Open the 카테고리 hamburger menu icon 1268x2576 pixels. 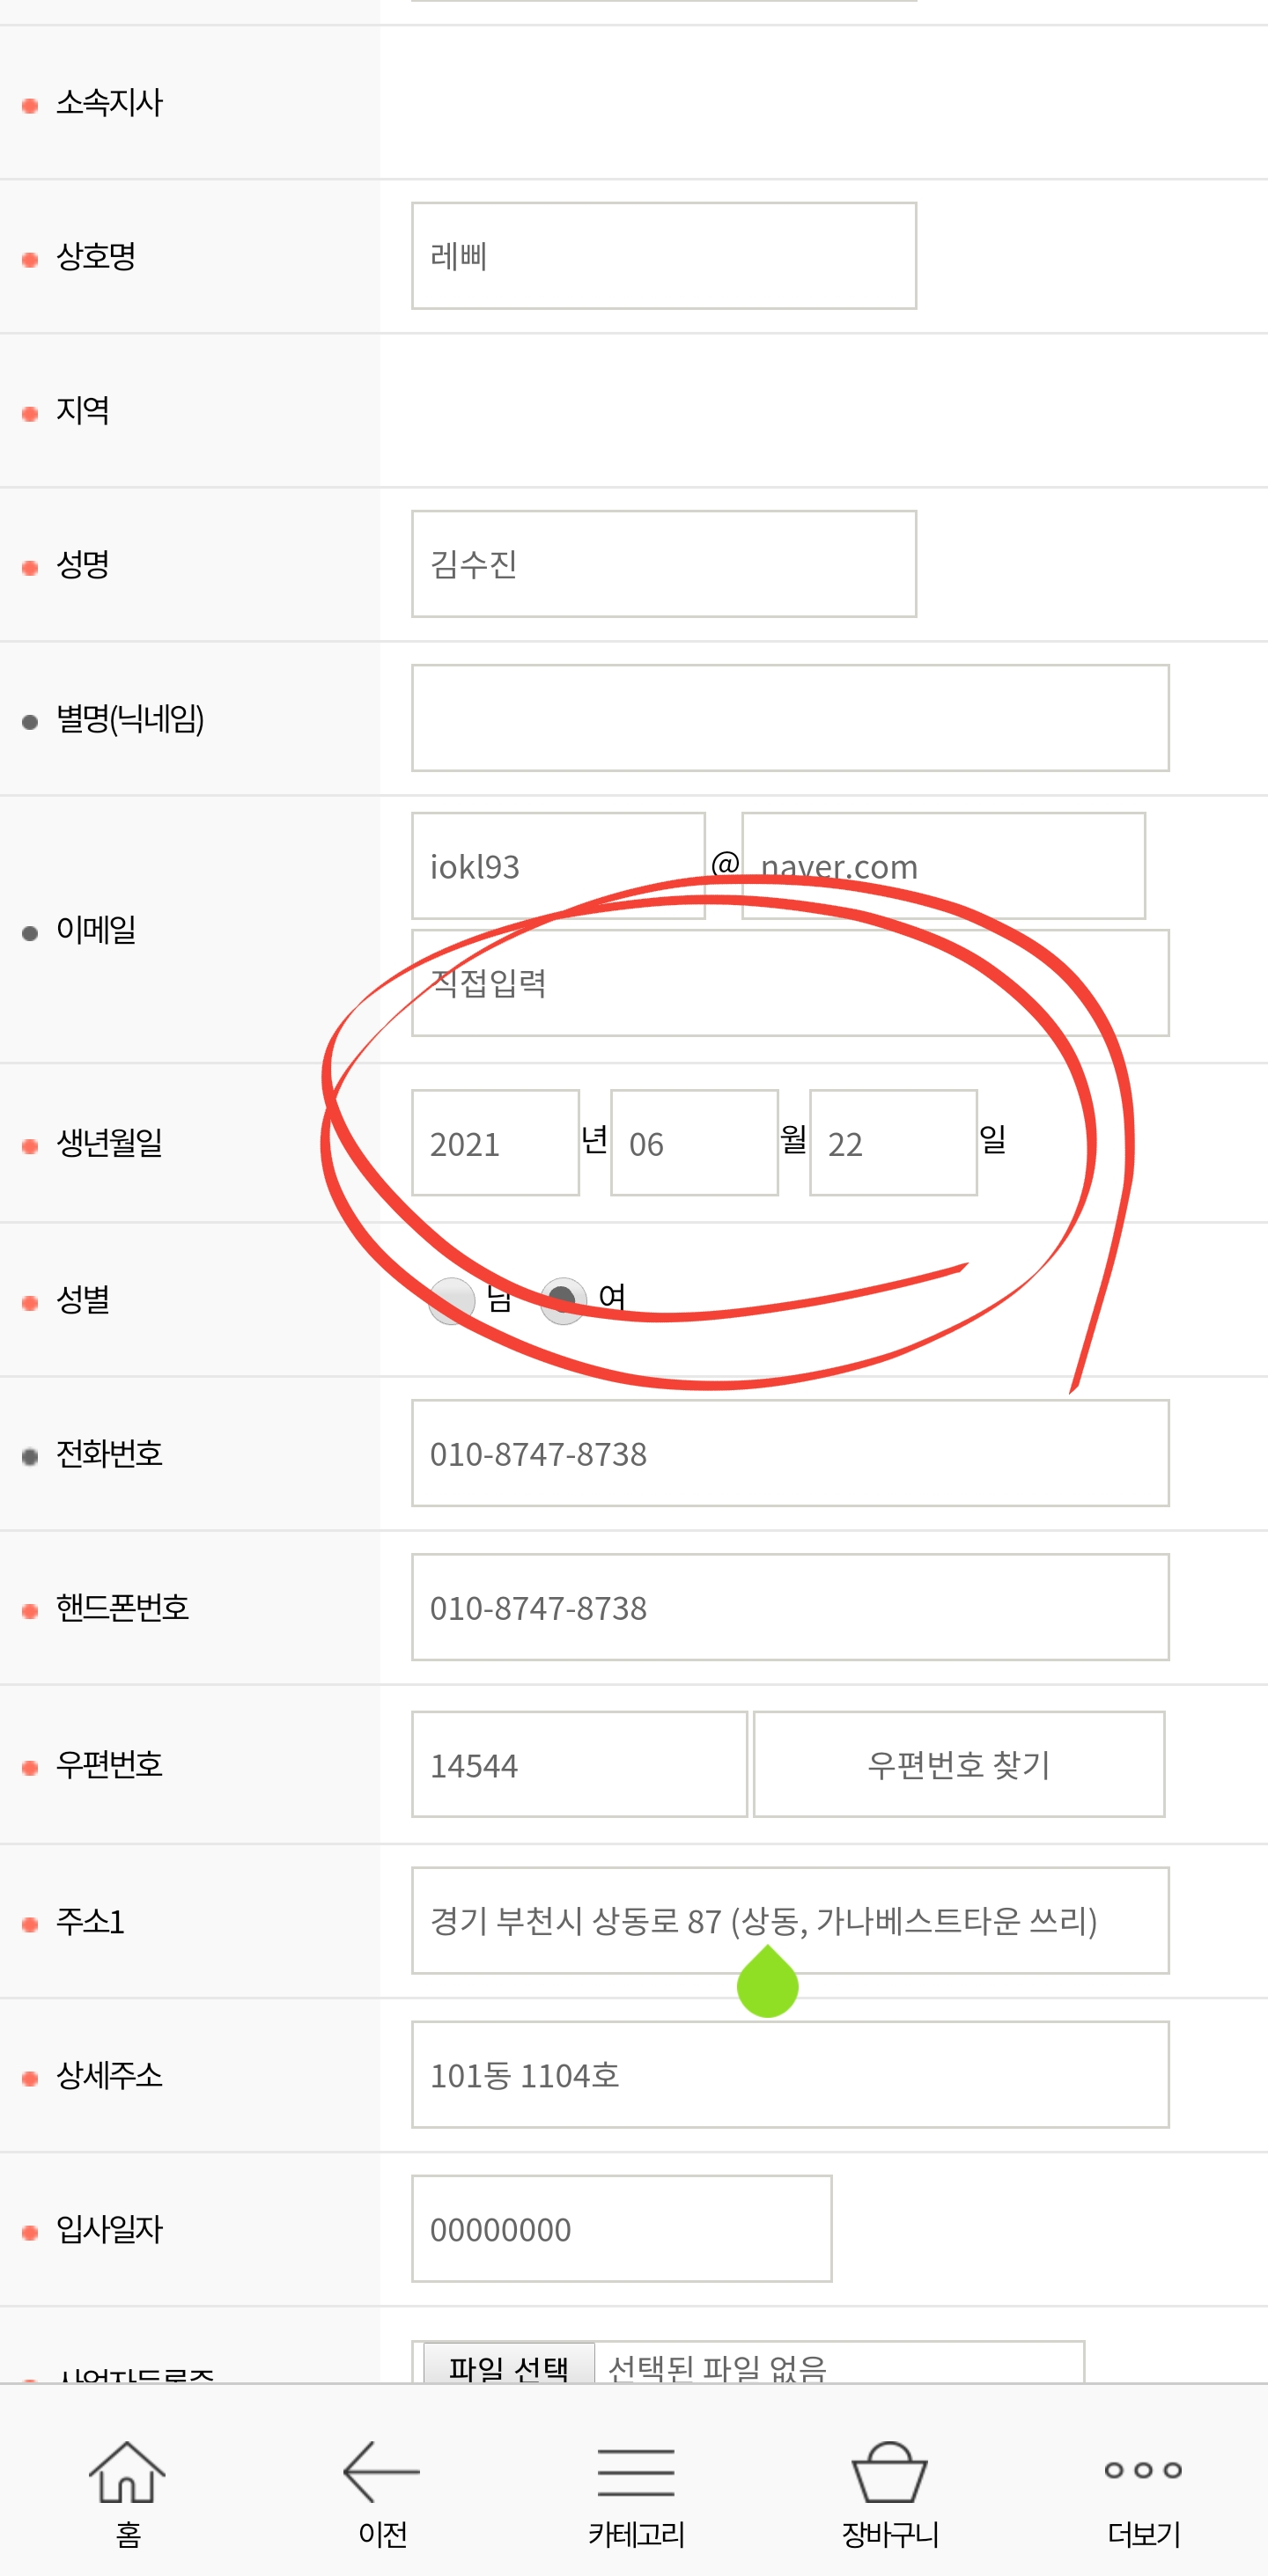point(635,2472)
